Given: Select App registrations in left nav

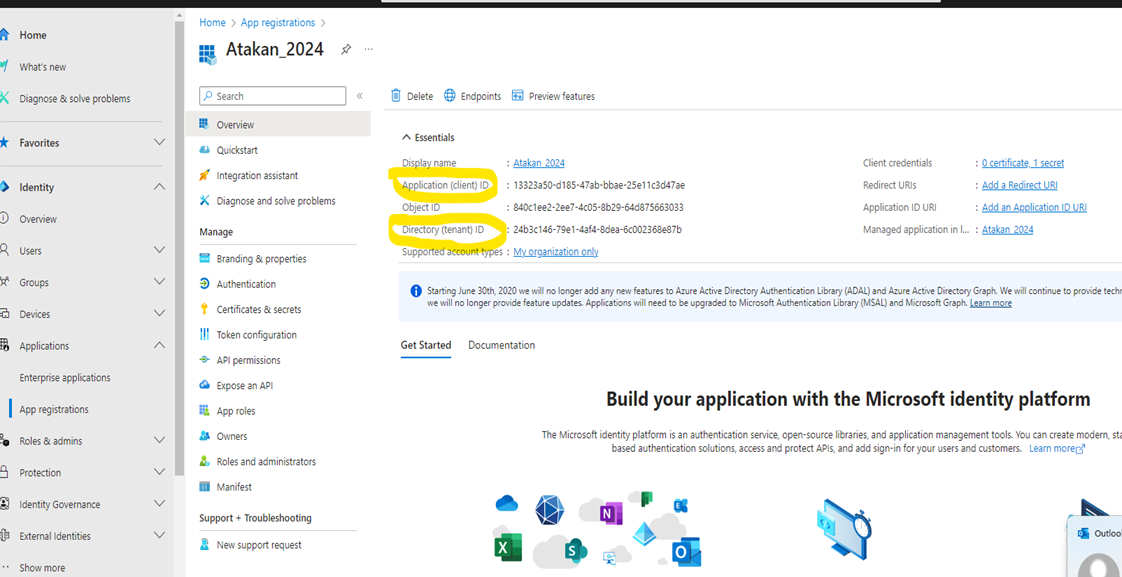Looking at the screenshot, I should pyautogui.click(x=54, y=409).
